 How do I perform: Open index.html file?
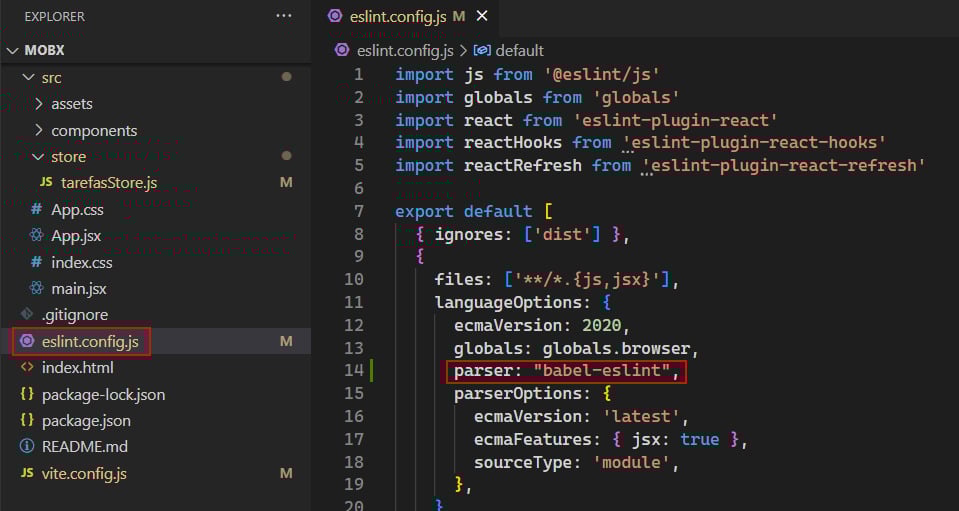tap(78, 368)
